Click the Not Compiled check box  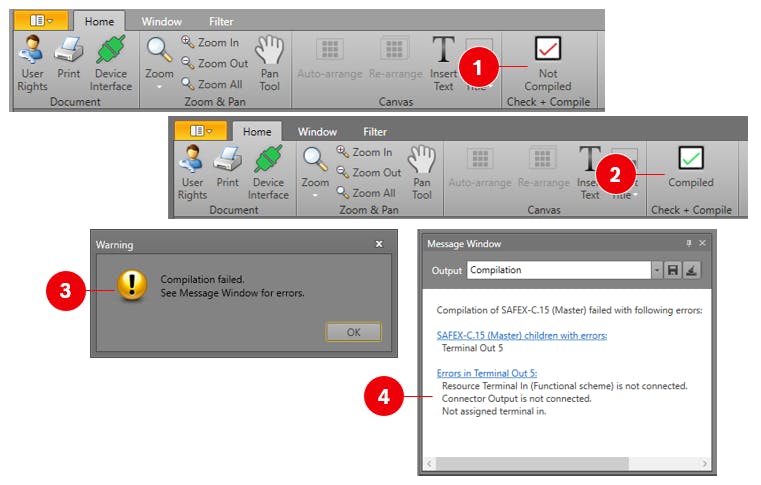click(x=547, y=49)
